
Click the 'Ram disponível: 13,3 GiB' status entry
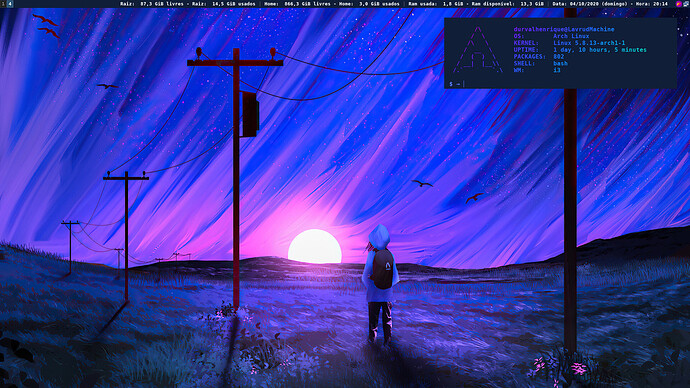click(x=507, y=4)
